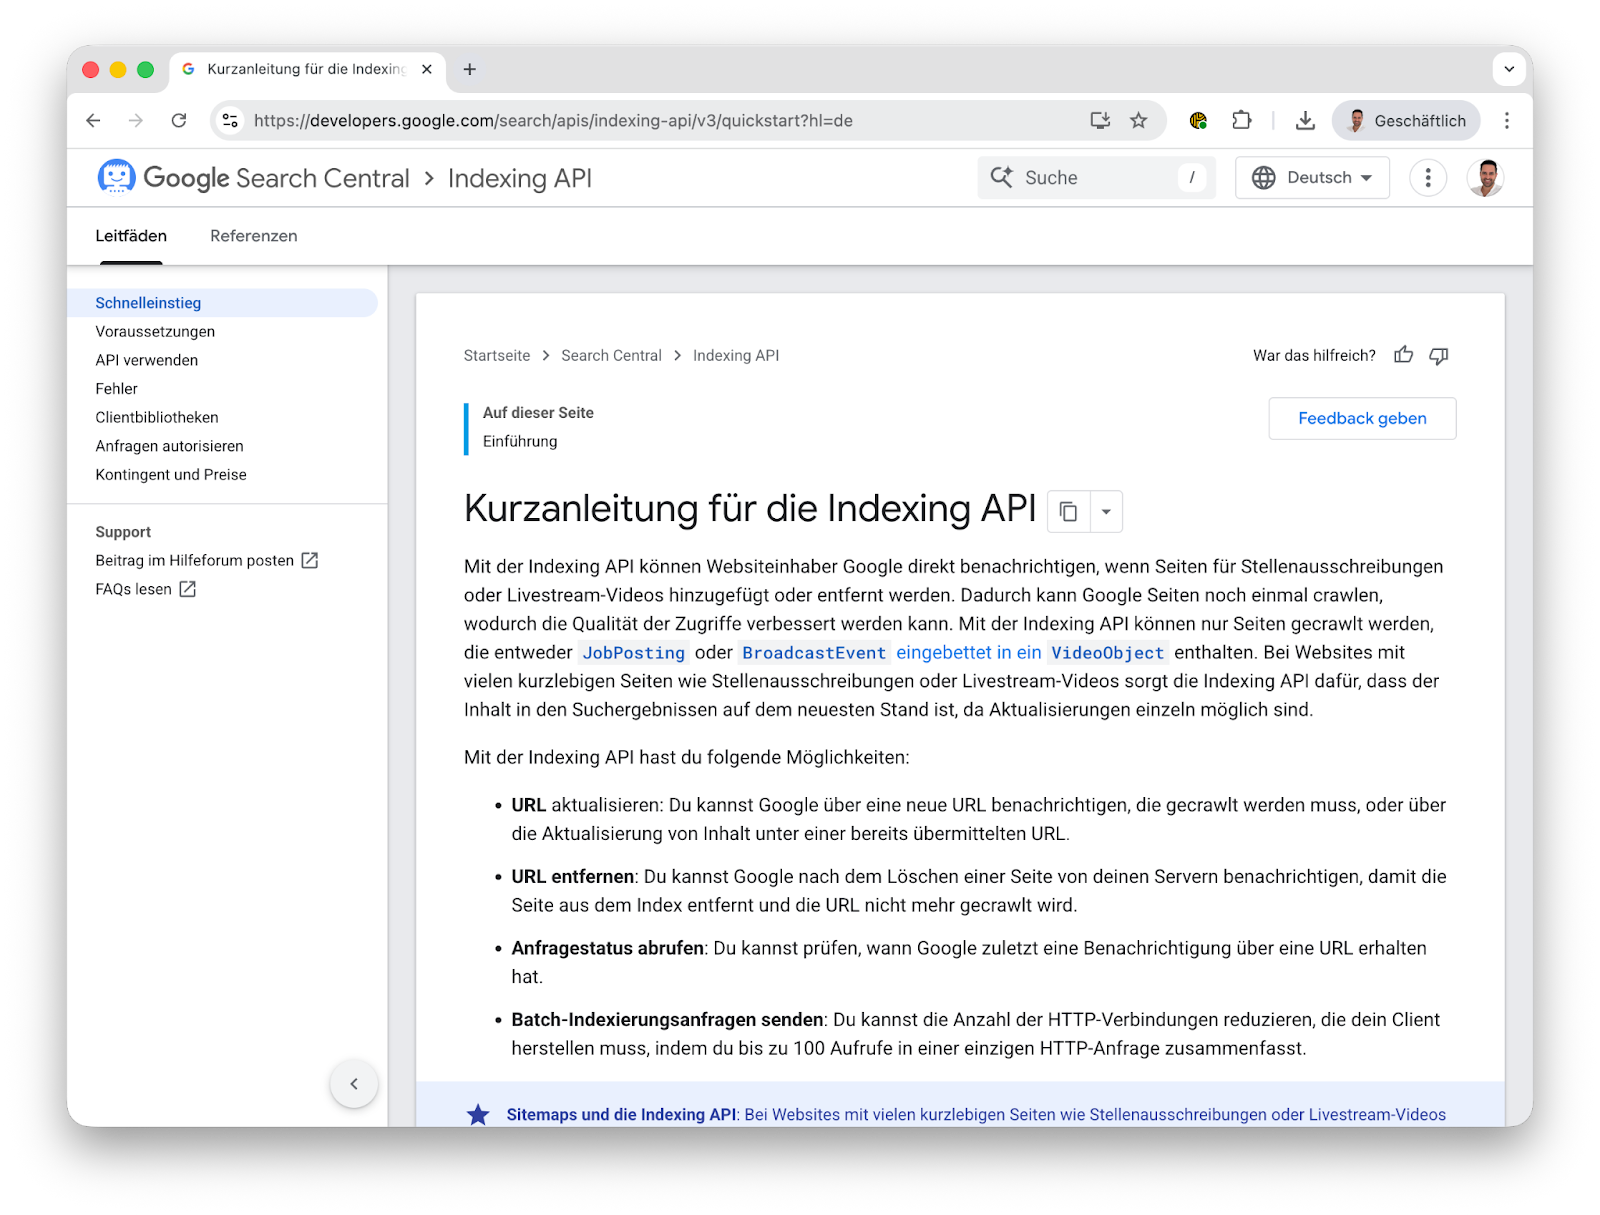1600x1215 pixels.
Task: Open Chrome three-dot menu
Action: coord(1507,121)
